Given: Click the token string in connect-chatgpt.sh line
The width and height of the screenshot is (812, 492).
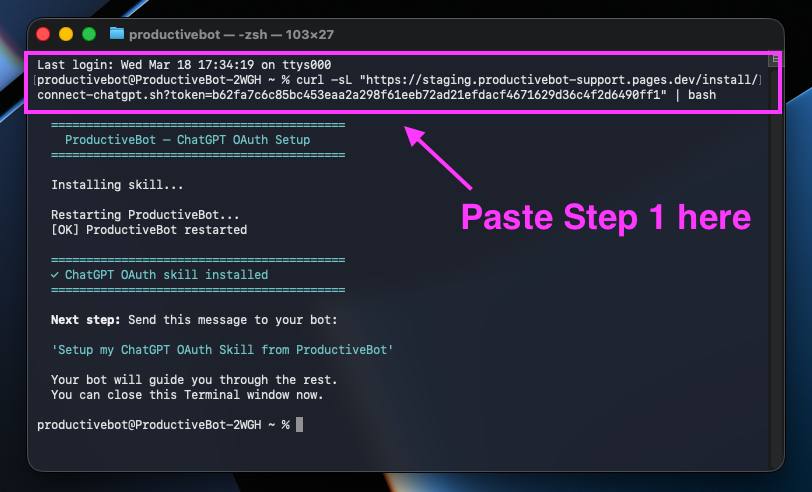Looking at the screenshot, I should 436,95.
